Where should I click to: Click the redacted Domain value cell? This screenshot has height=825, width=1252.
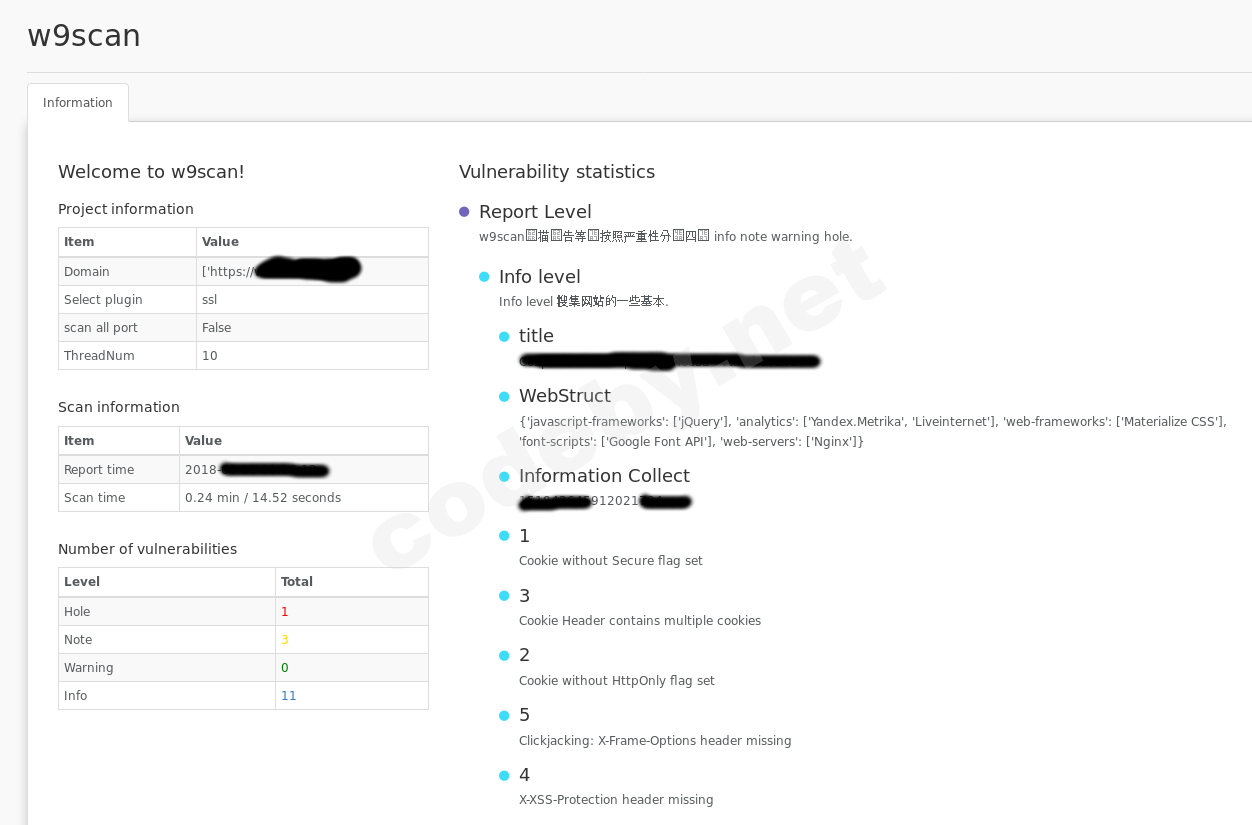pos(312,272)
